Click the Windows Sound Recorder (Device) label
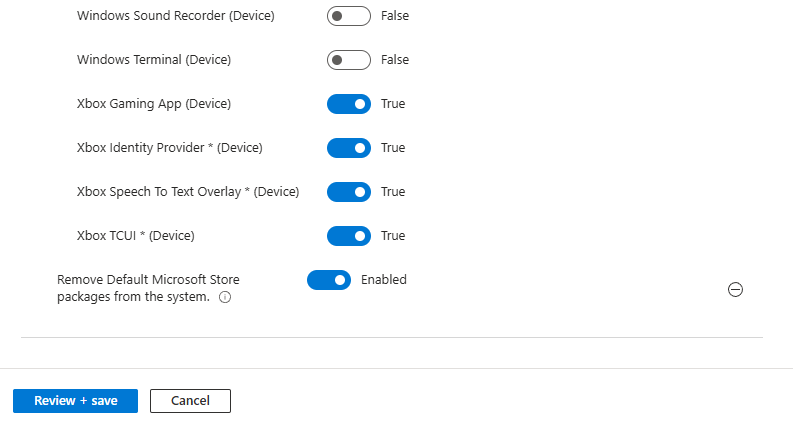 175,16
